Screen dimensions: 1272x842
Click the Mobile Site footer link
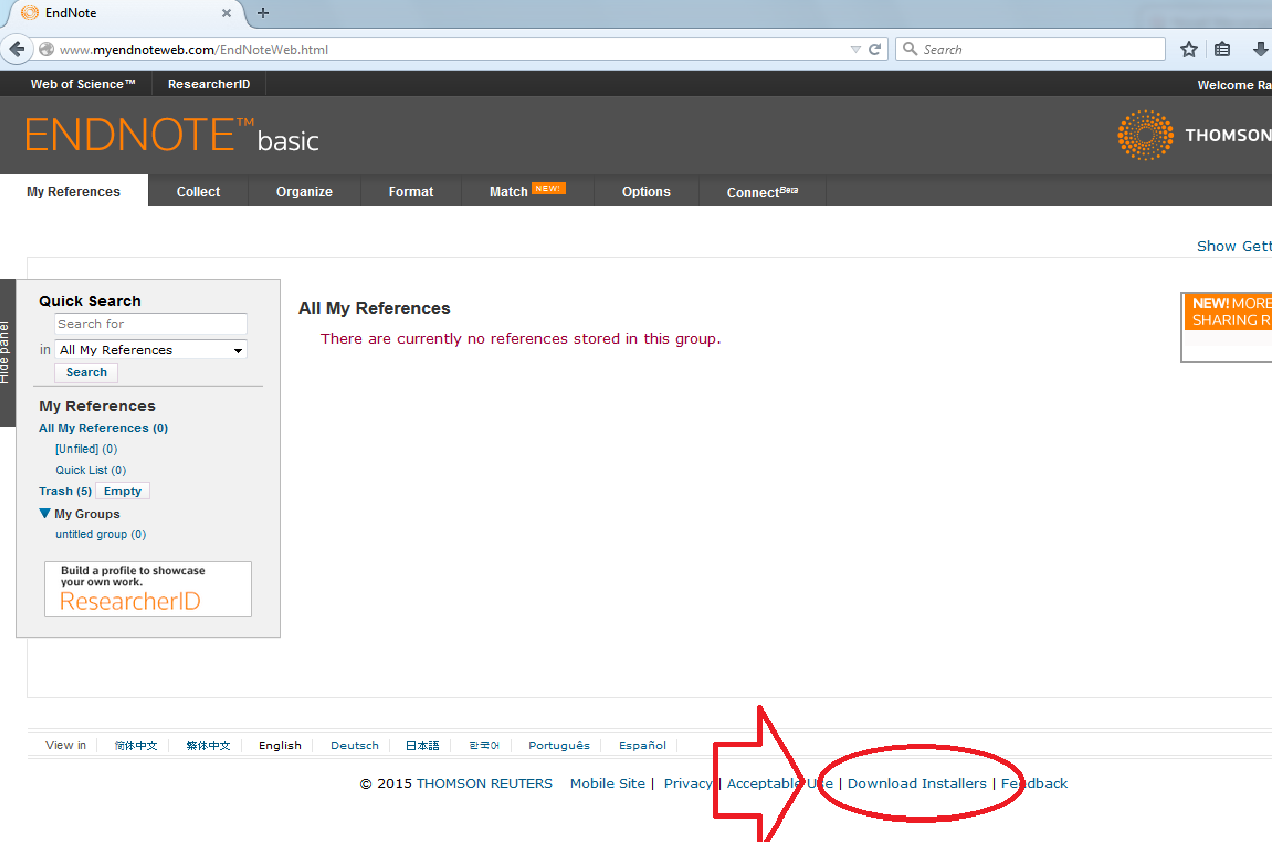607,783
